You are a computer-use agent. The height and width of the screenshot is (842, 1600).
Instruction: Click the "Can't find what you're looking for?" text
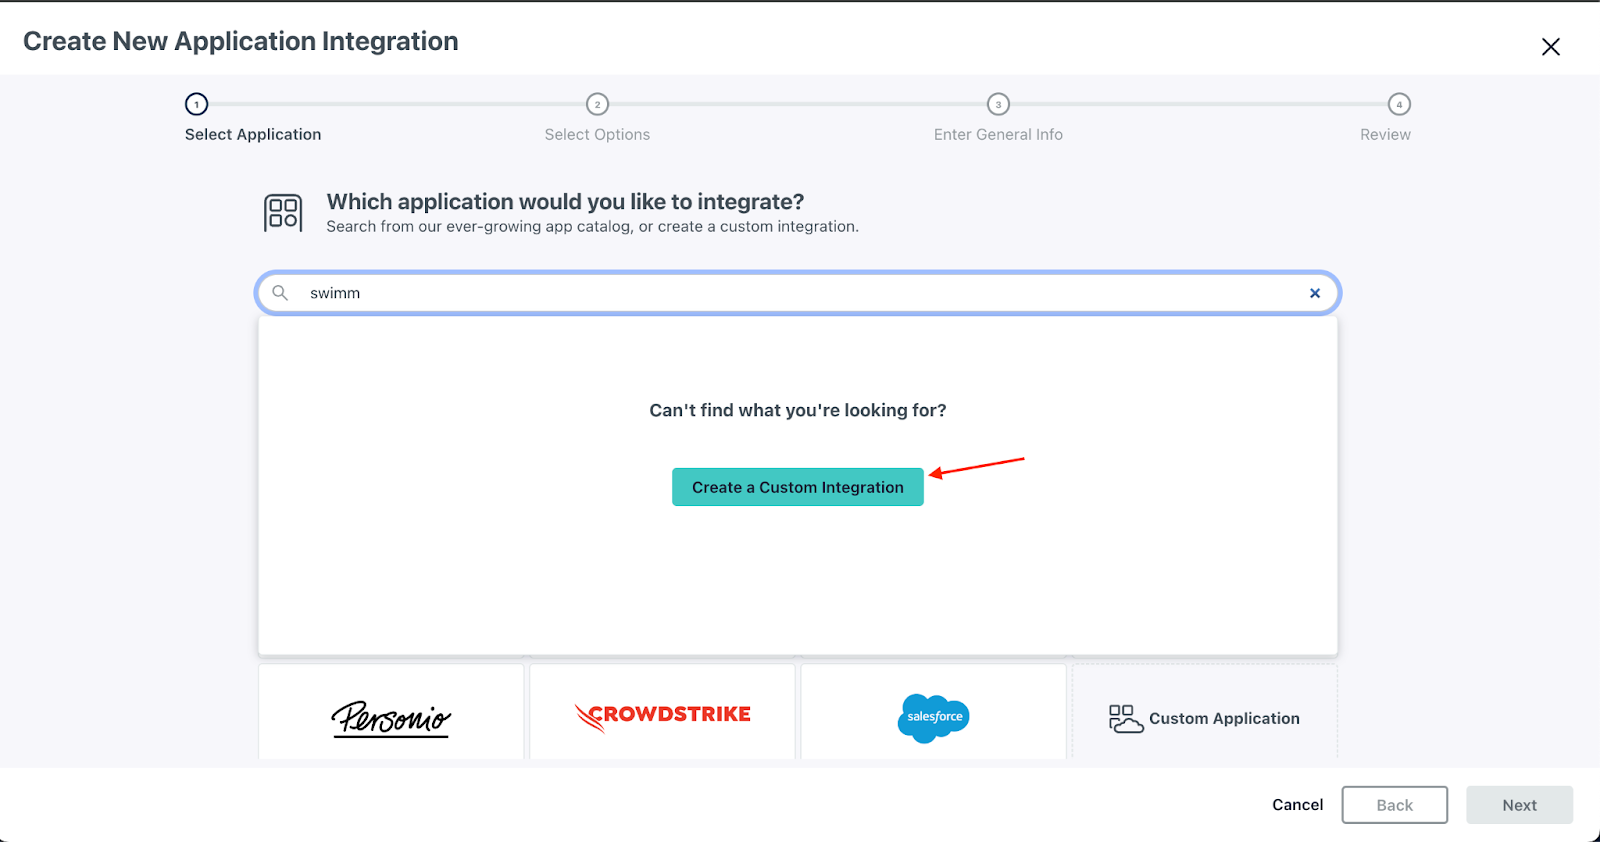coord(798,410)
